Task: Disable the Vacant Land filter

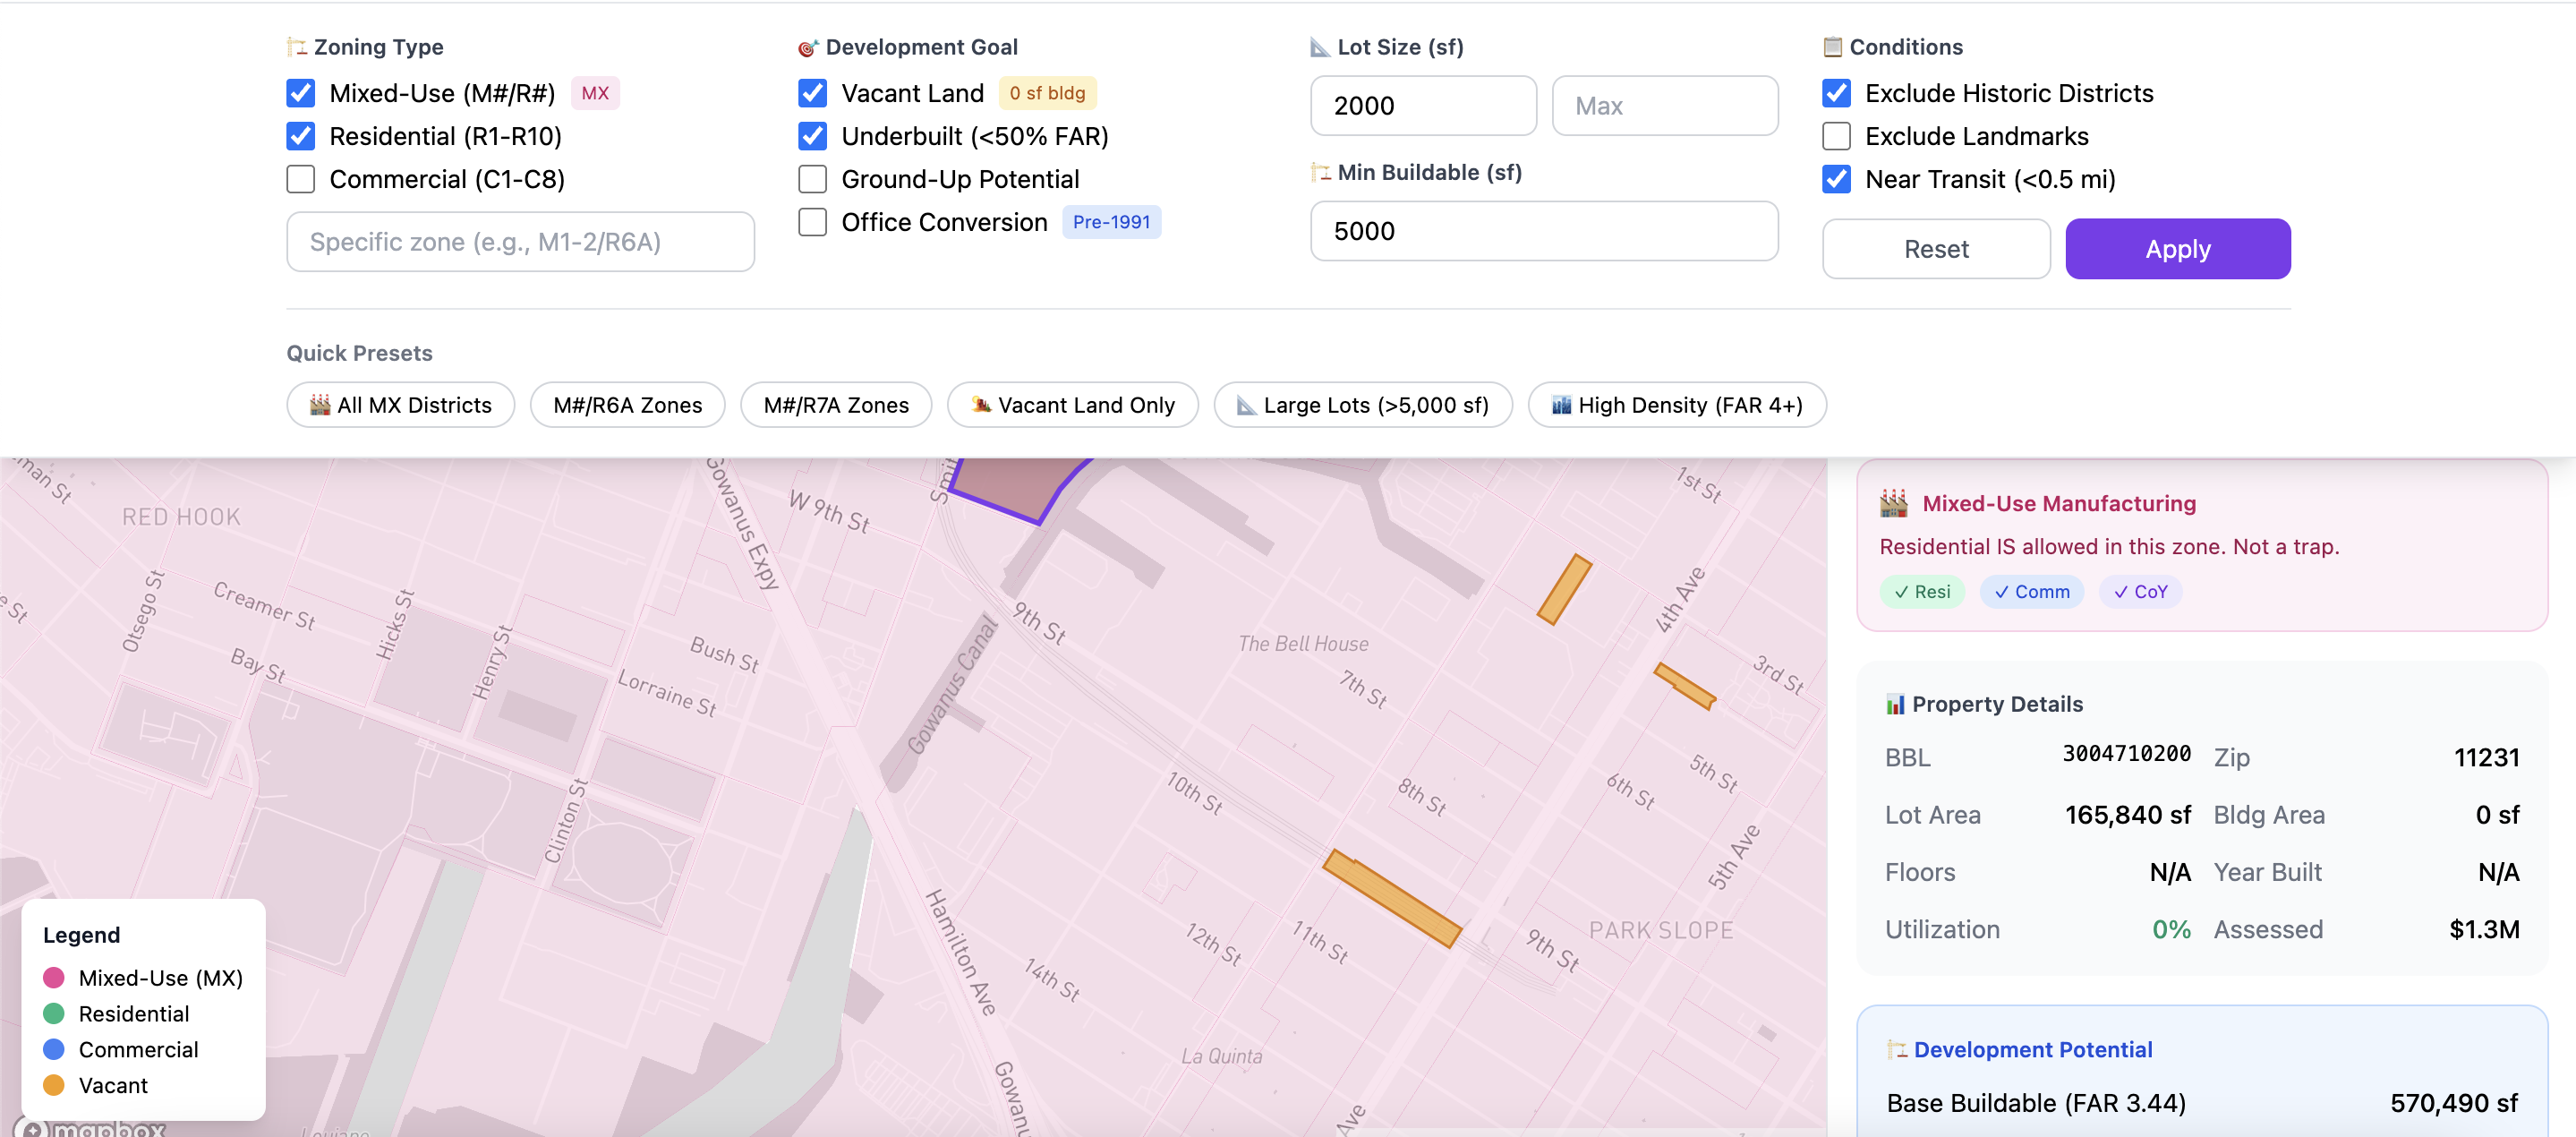Action: point(813,92)
